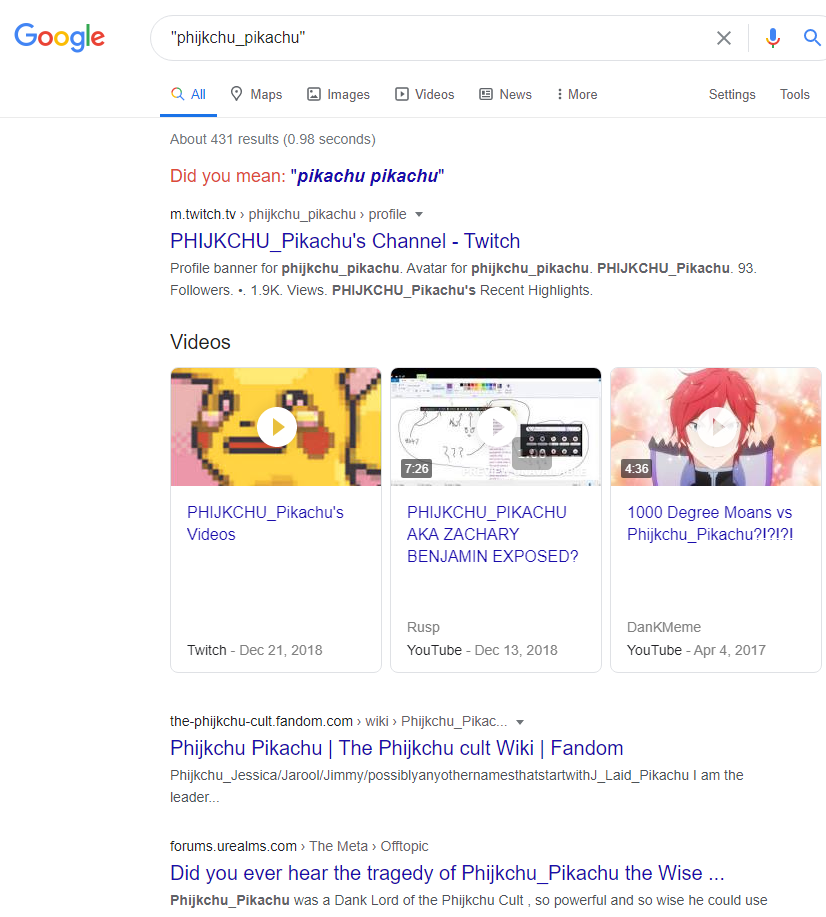The image size is (826, 917).
Task: Click the Videos tab play icon
Action: pyautogui.click(x=402, y=94)
